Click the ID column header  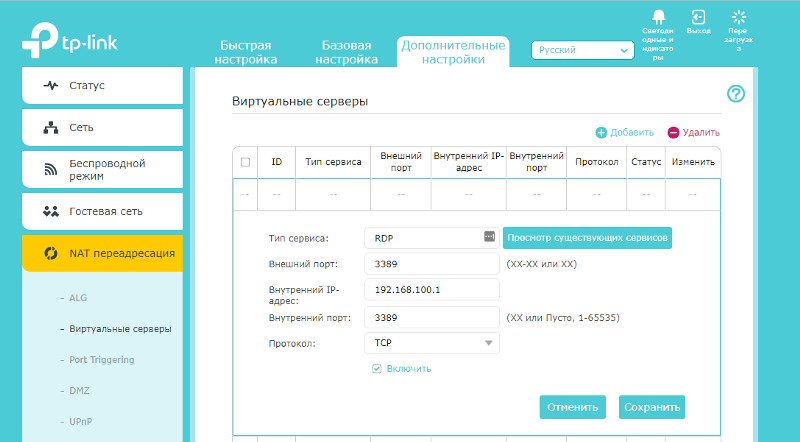click(x=277, y=162)
